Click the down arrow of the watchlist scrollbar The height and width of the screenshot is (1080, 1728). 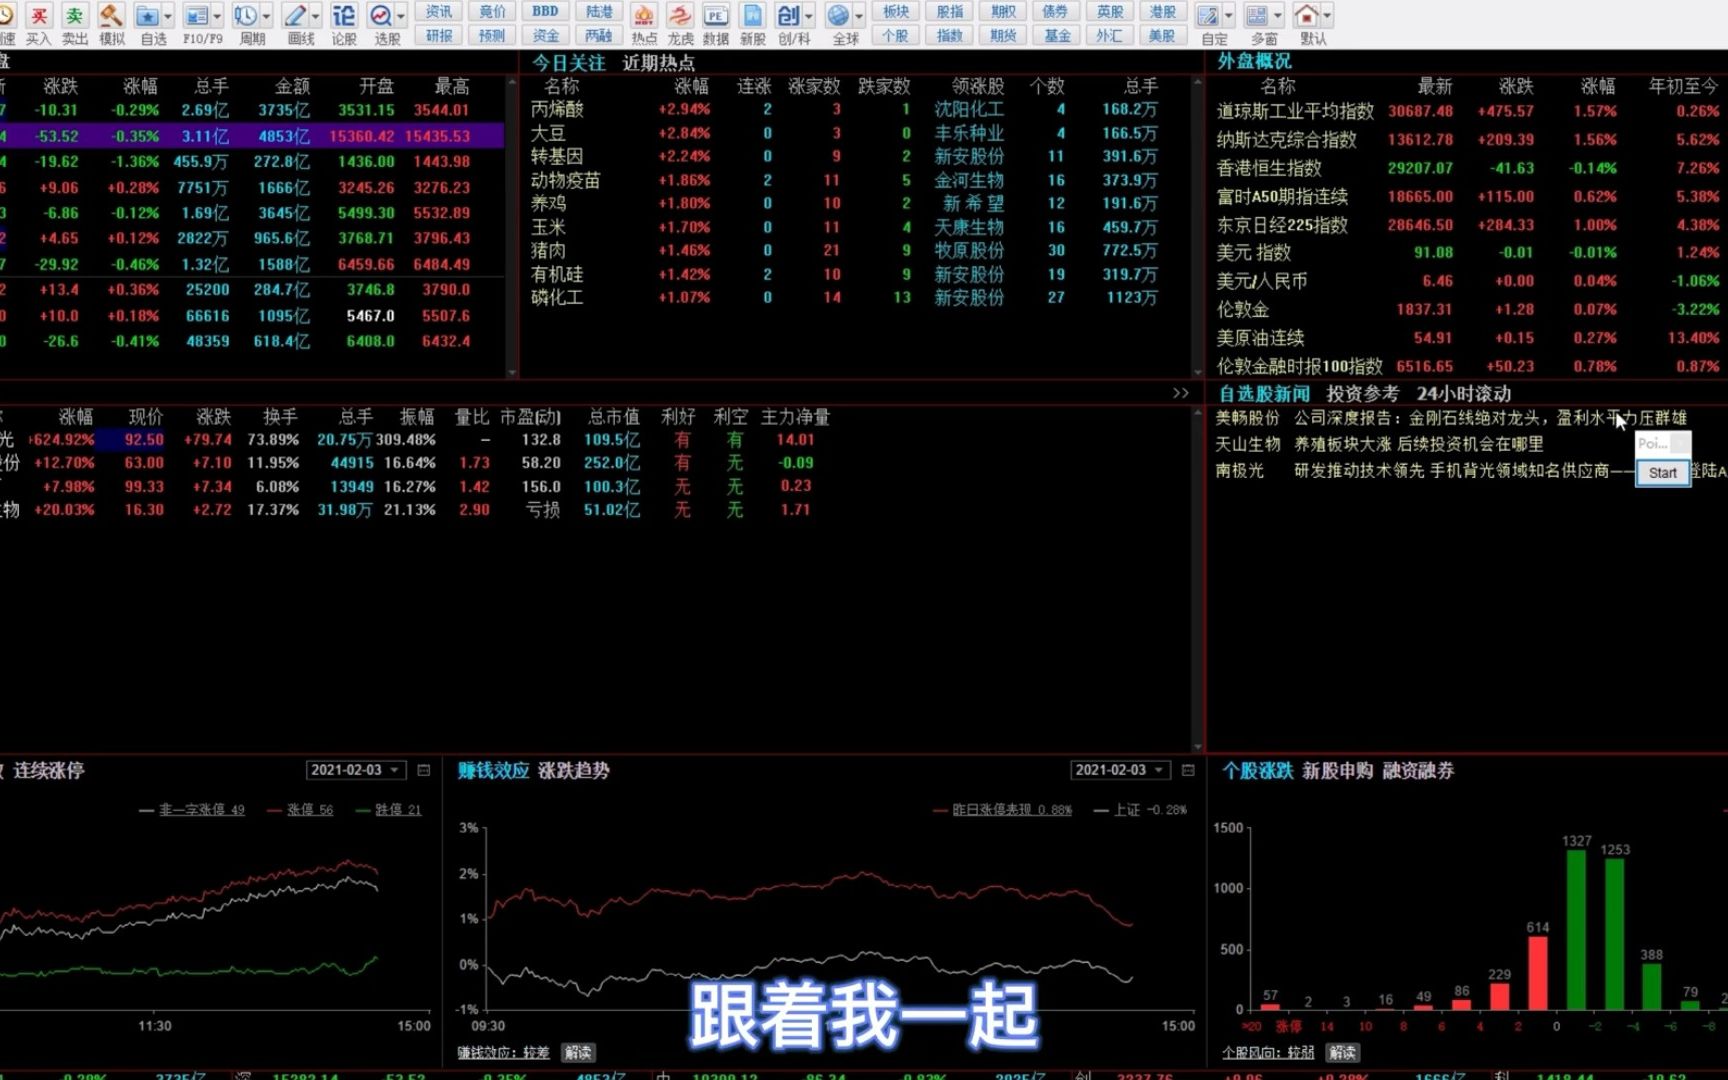[x=1197, y=746]
